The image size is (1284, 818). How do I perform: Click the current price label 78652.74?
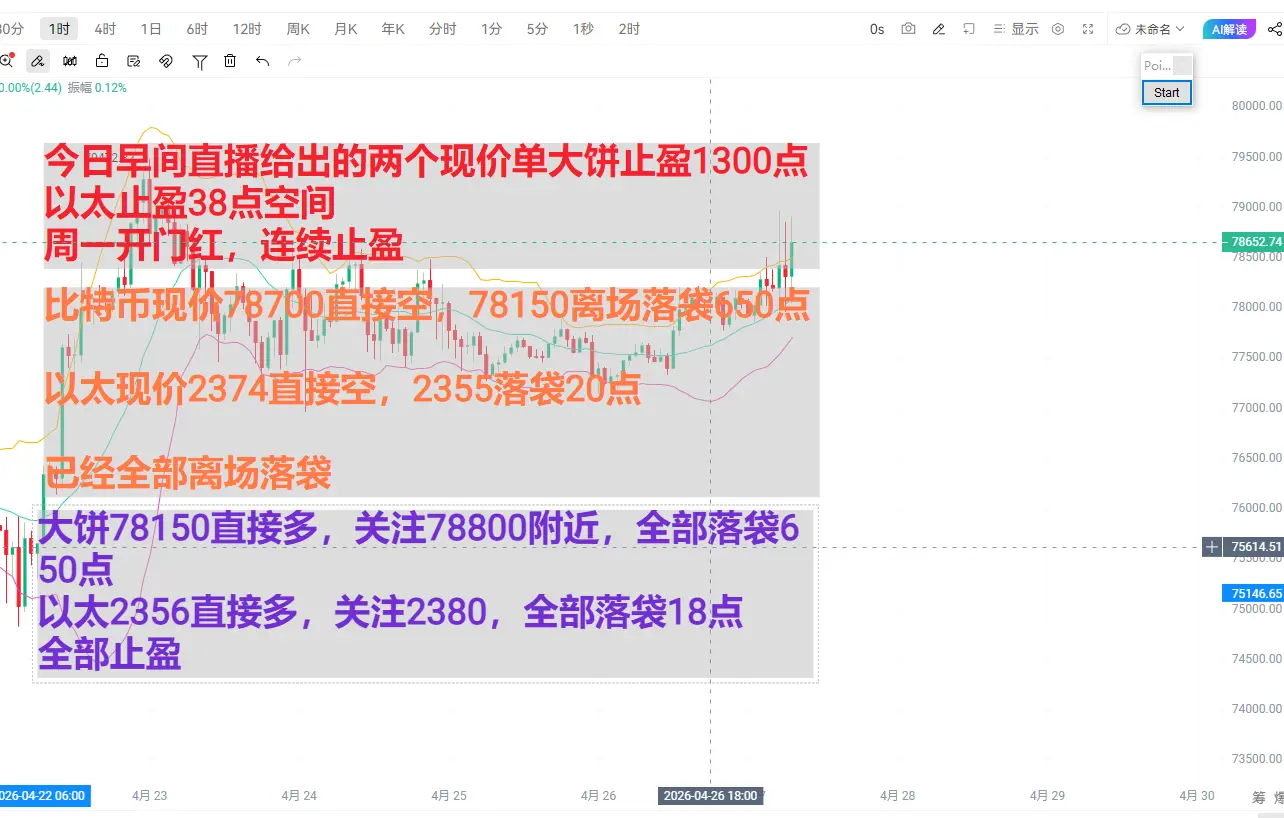[x=1252, y=242]
